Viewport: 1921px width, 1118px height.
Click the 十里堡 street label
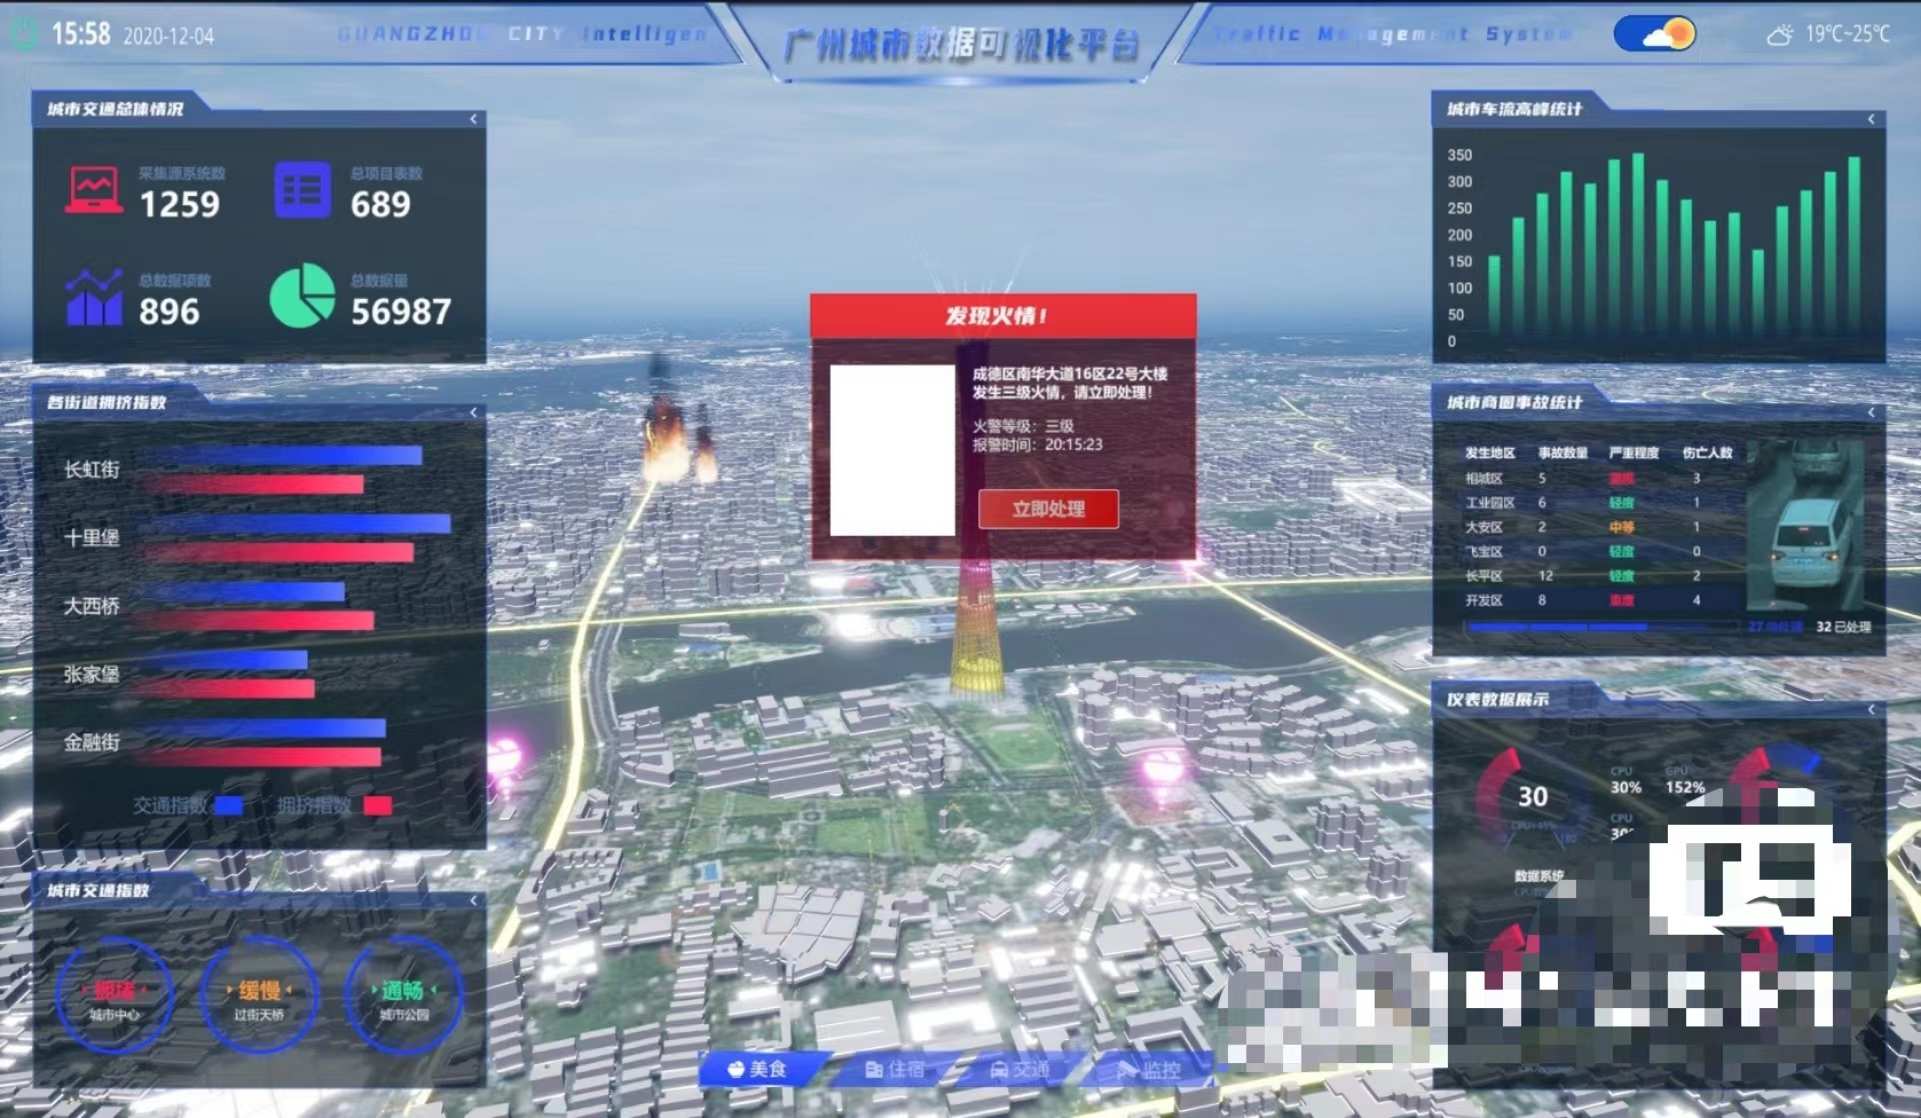(92, 538)
